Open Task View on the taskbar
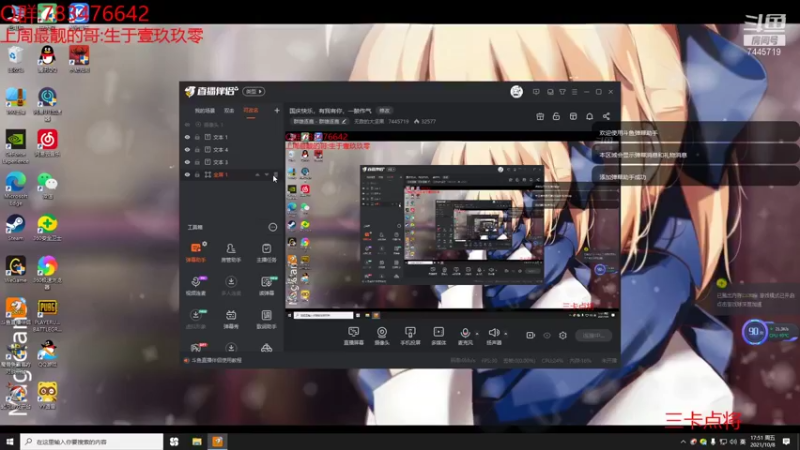The image size is (800, 450). (174, 441)
